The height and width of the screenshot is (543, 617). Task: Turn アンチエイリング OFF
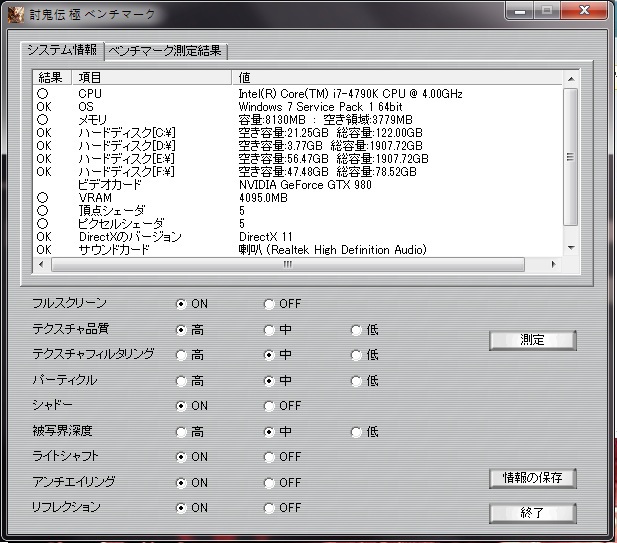[x=269, y=483]
